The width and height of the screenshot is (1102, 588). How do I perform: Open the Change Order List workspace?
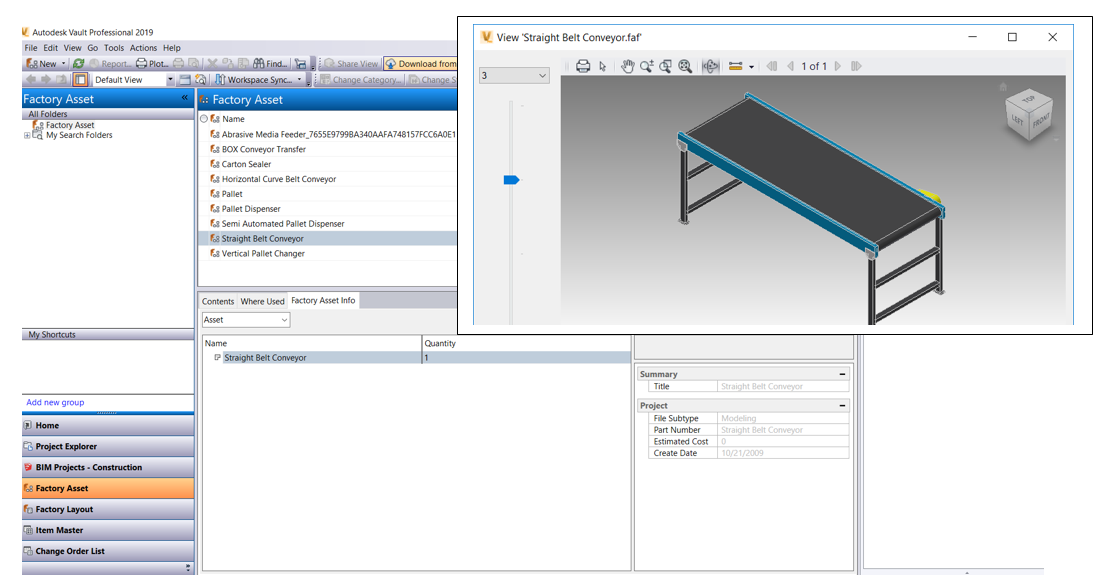click(x=108, y=551)
